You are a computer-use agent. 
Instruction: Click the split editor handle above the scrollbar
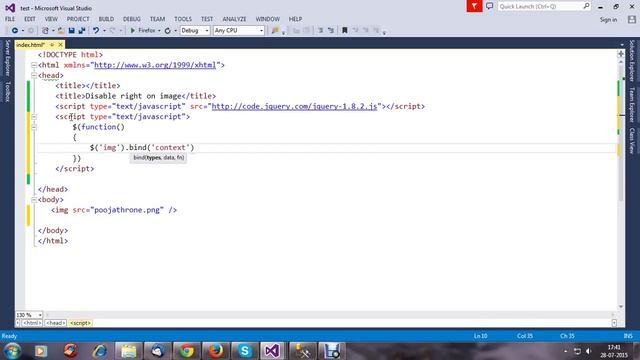point(621,54)
